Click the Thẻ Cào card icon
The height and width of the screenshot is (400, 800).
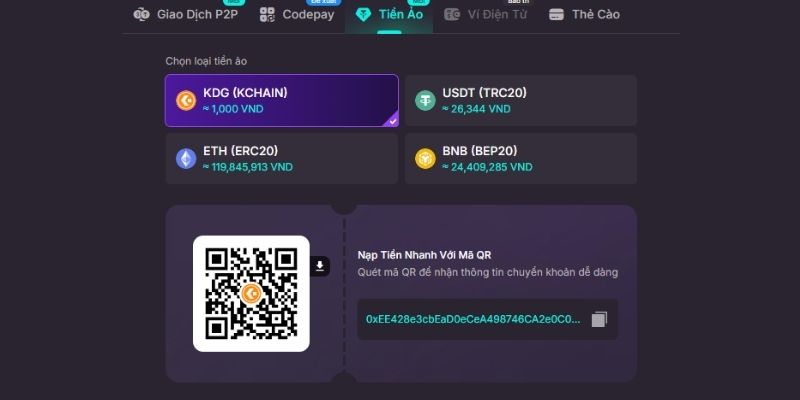pos(556,15)
